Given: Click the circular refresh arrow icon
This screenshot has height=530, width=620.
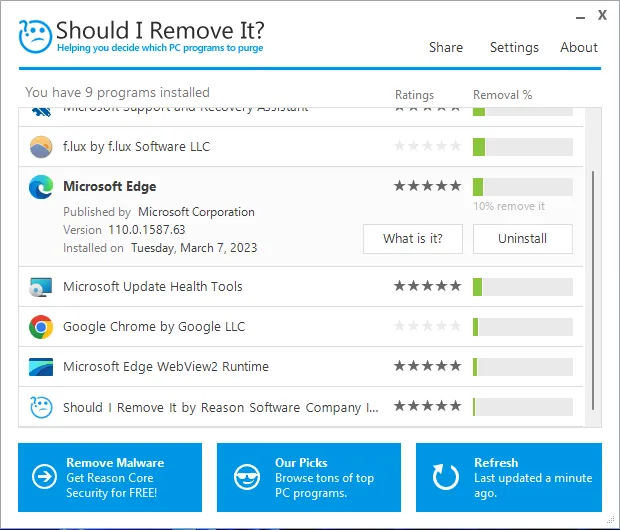Looking at the screenshot, I should [x=446, y=477].
